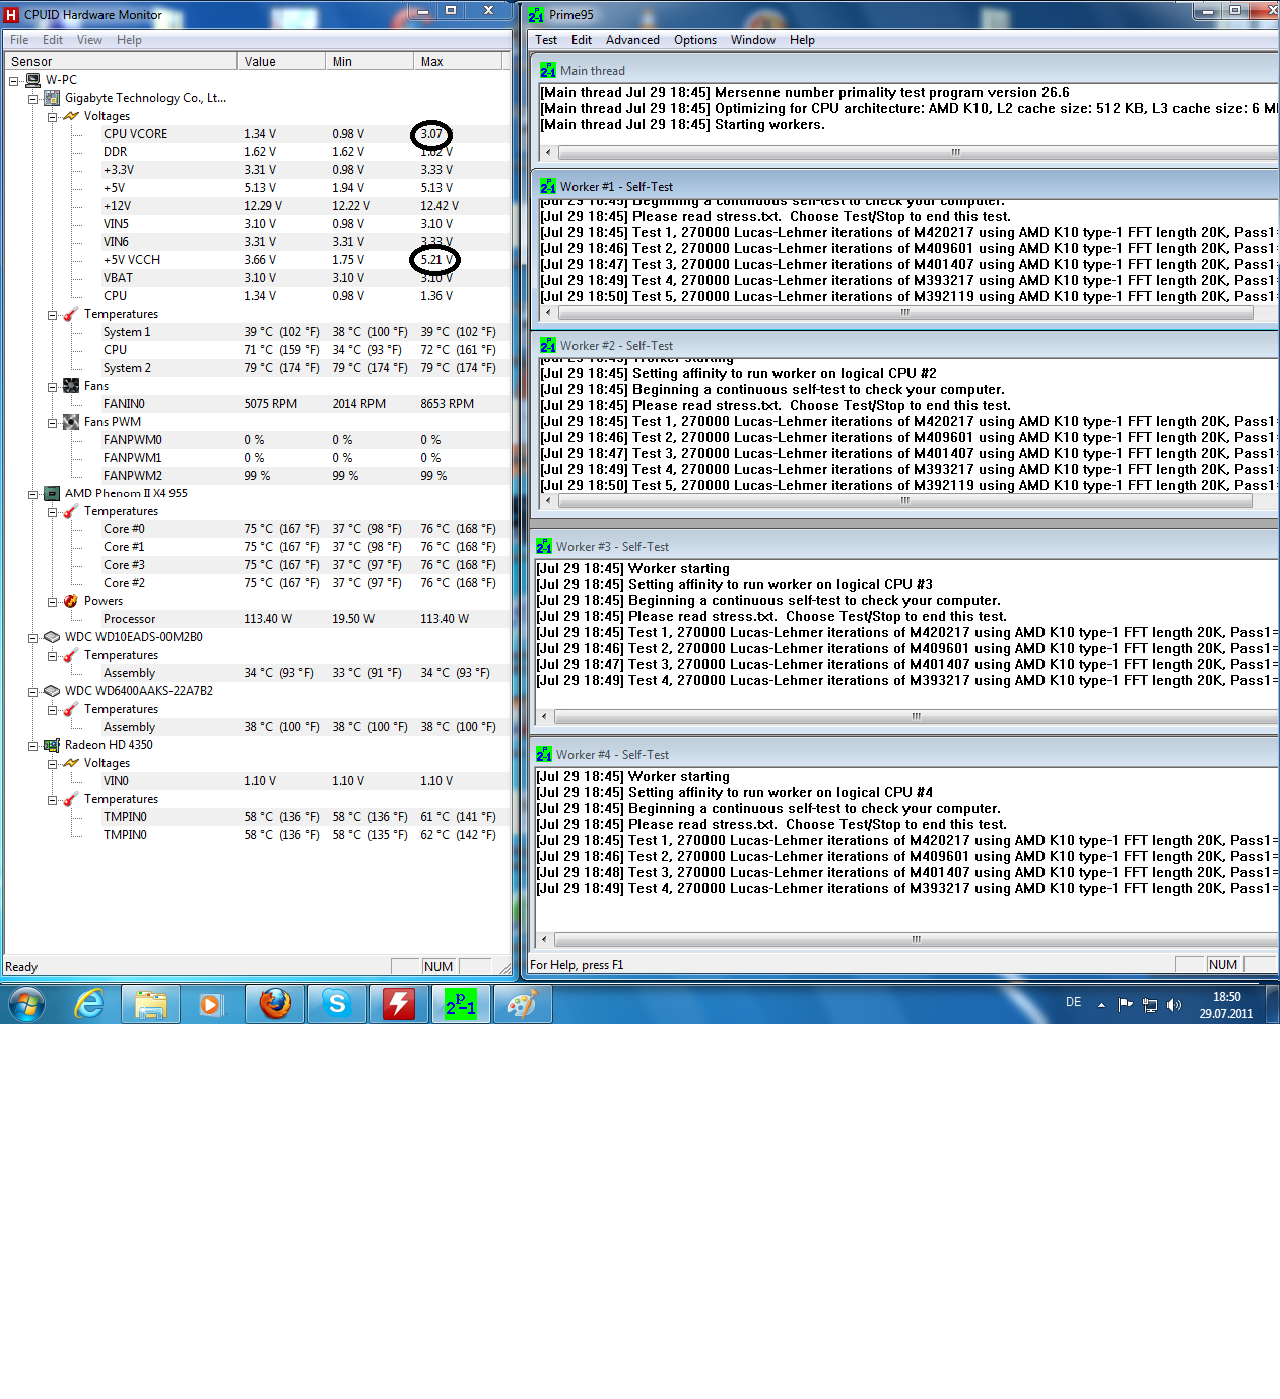The width and height of the screenshot is (1280, 1399).
Task: Open Paint from the taskbar
Action: (x=522, y=1004)
